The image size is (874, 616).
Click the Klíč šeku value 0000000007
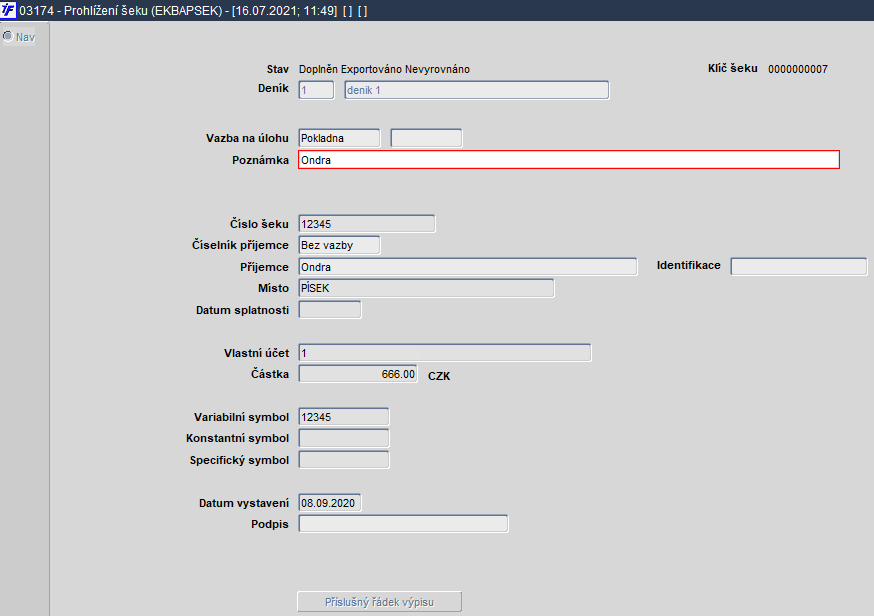pos(798,69)
